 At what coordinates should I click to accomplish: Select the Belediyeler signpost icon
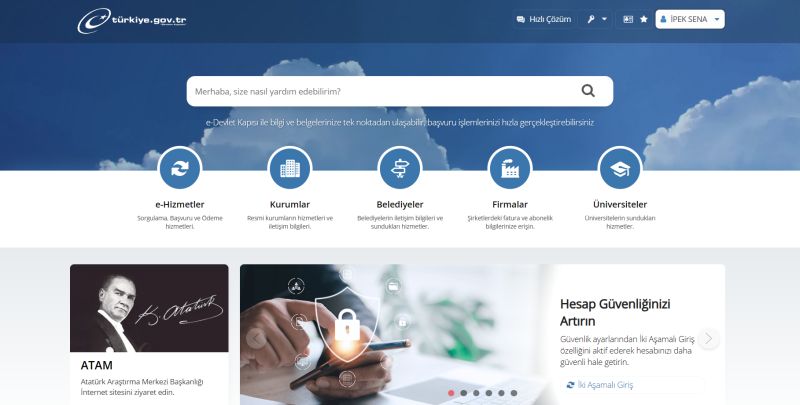400,168
